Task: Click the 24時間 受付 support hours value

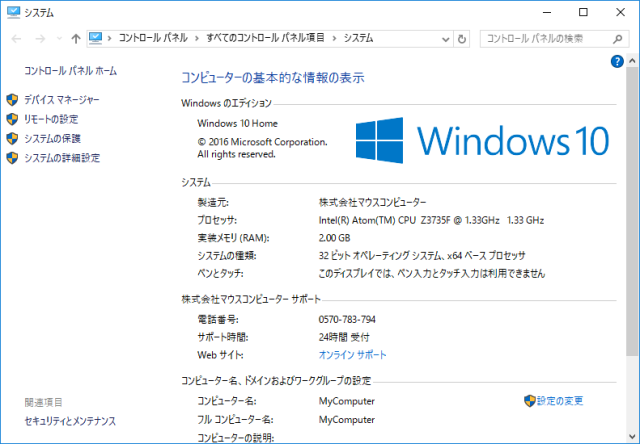Action: pos(344,337)
